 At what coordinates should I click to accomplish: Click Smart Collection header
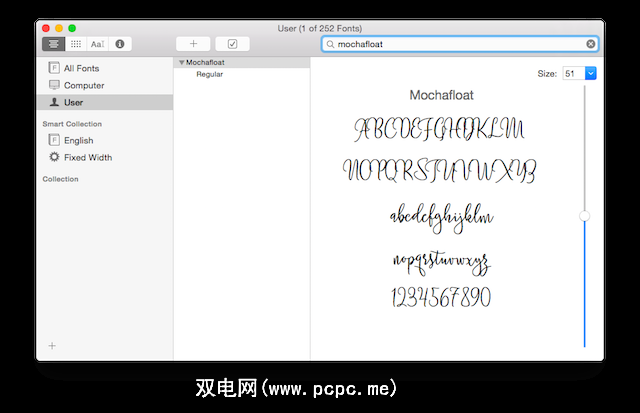(72, 124)
